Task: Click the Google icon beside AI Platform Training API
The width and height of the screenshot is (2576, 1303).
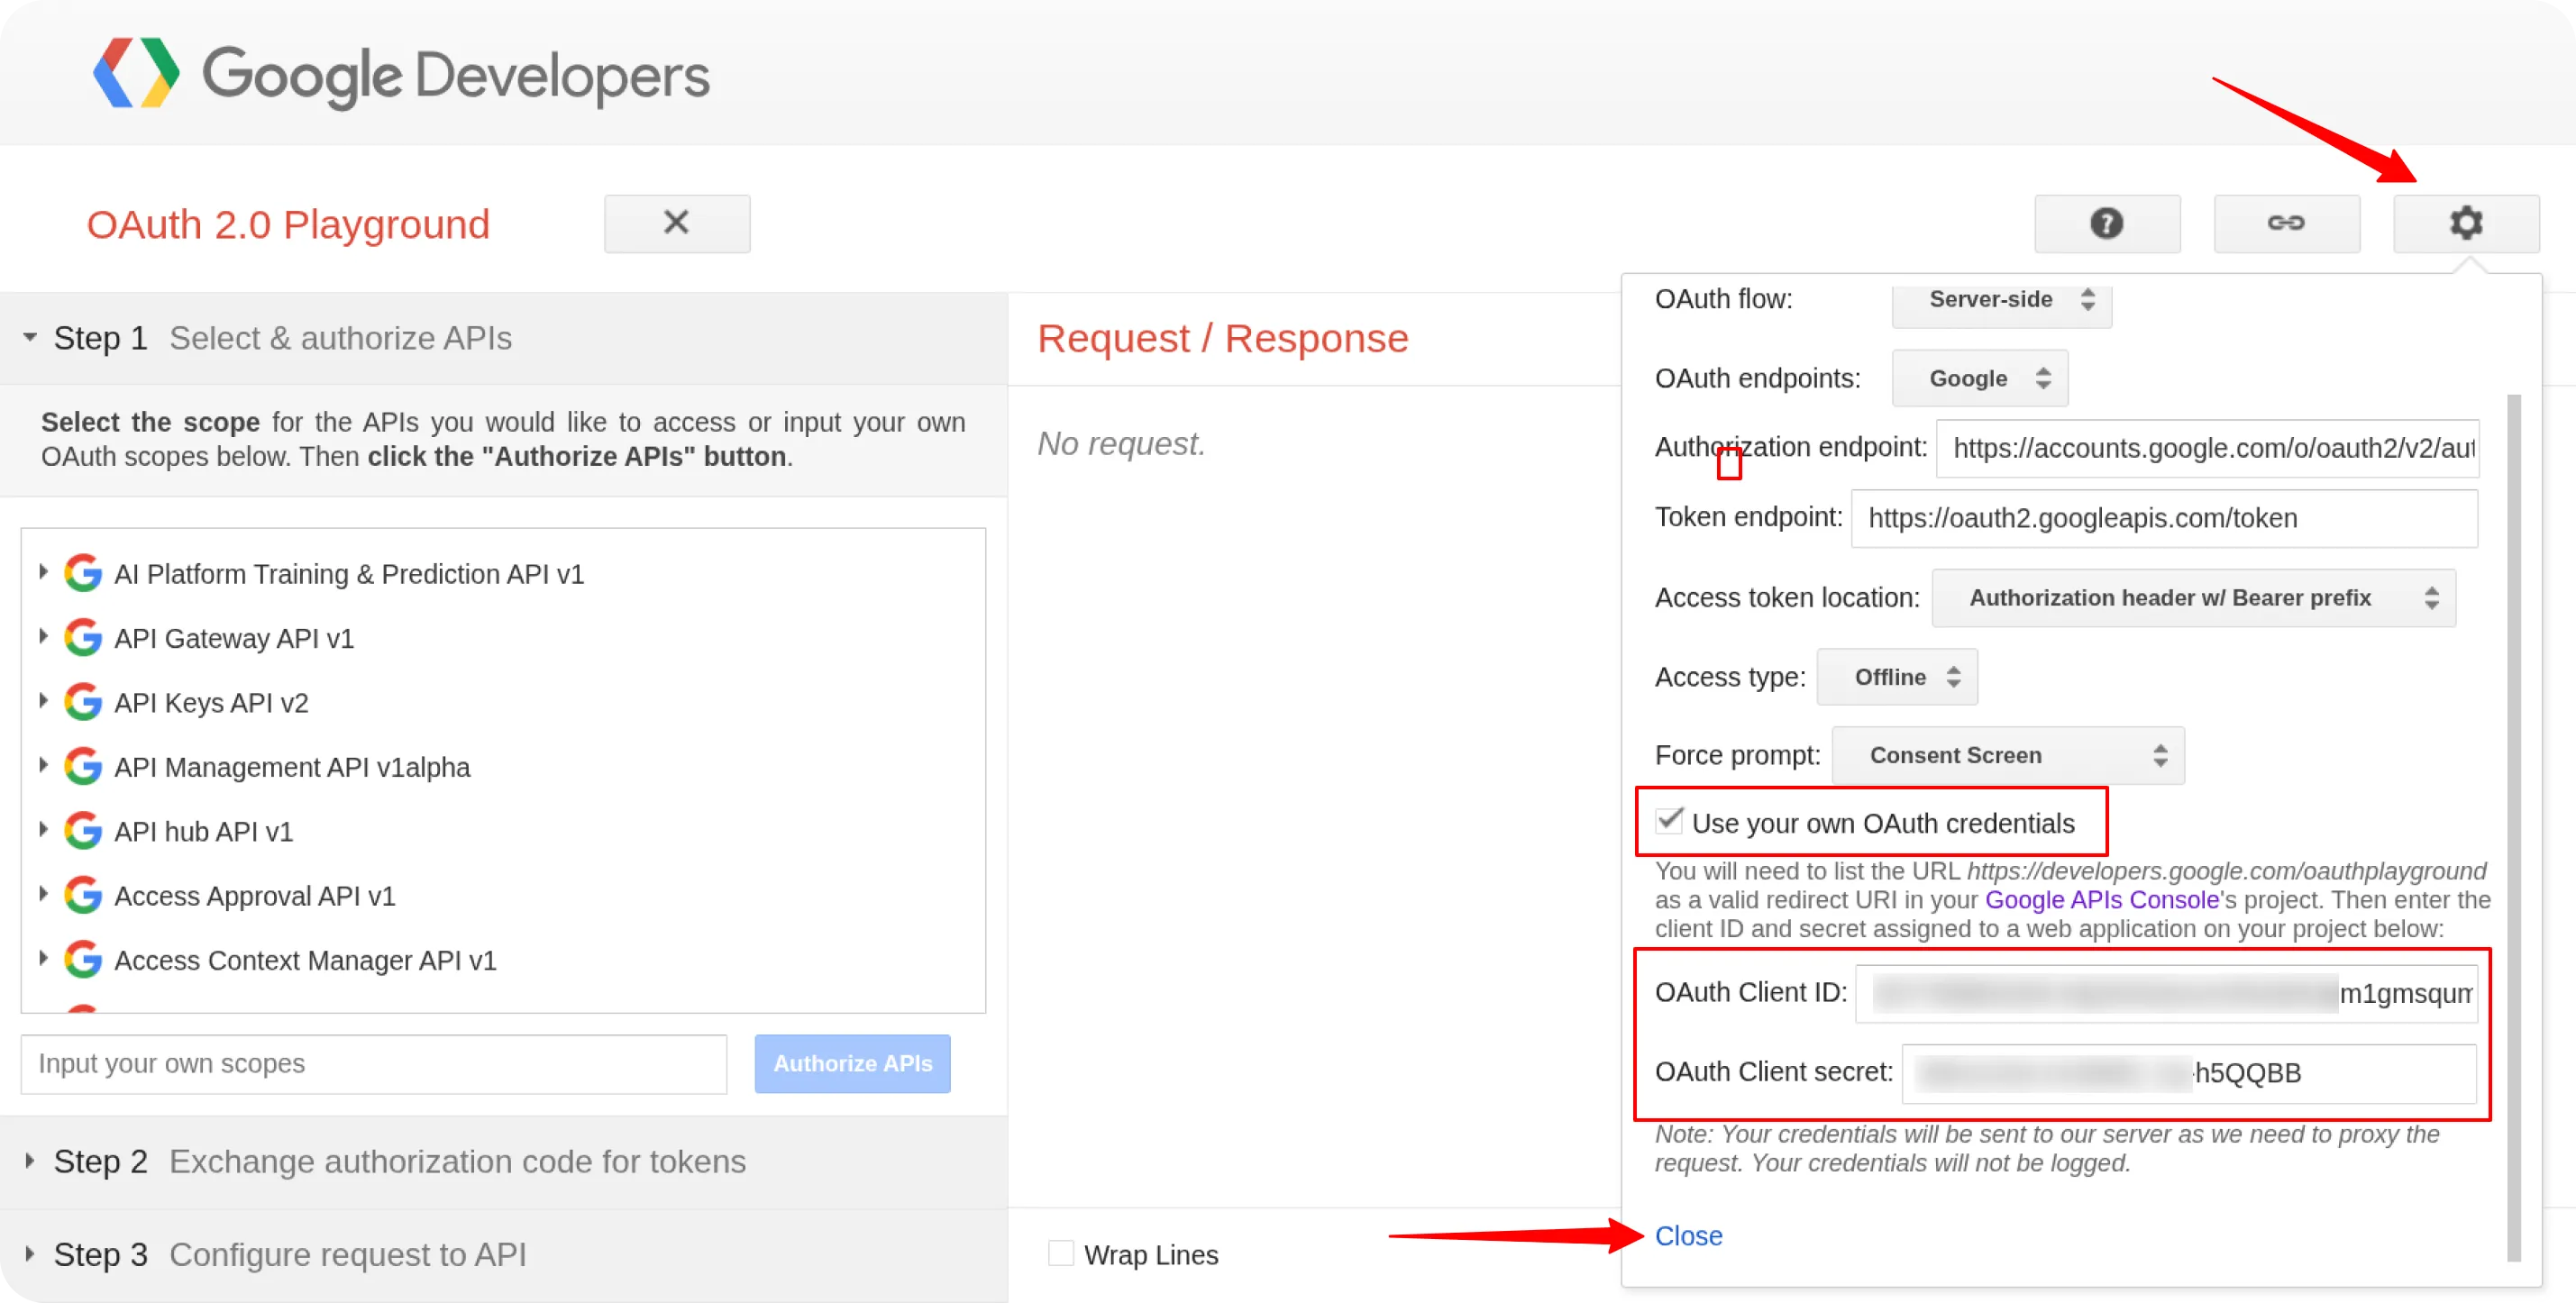Action: [x=83, y=573]
